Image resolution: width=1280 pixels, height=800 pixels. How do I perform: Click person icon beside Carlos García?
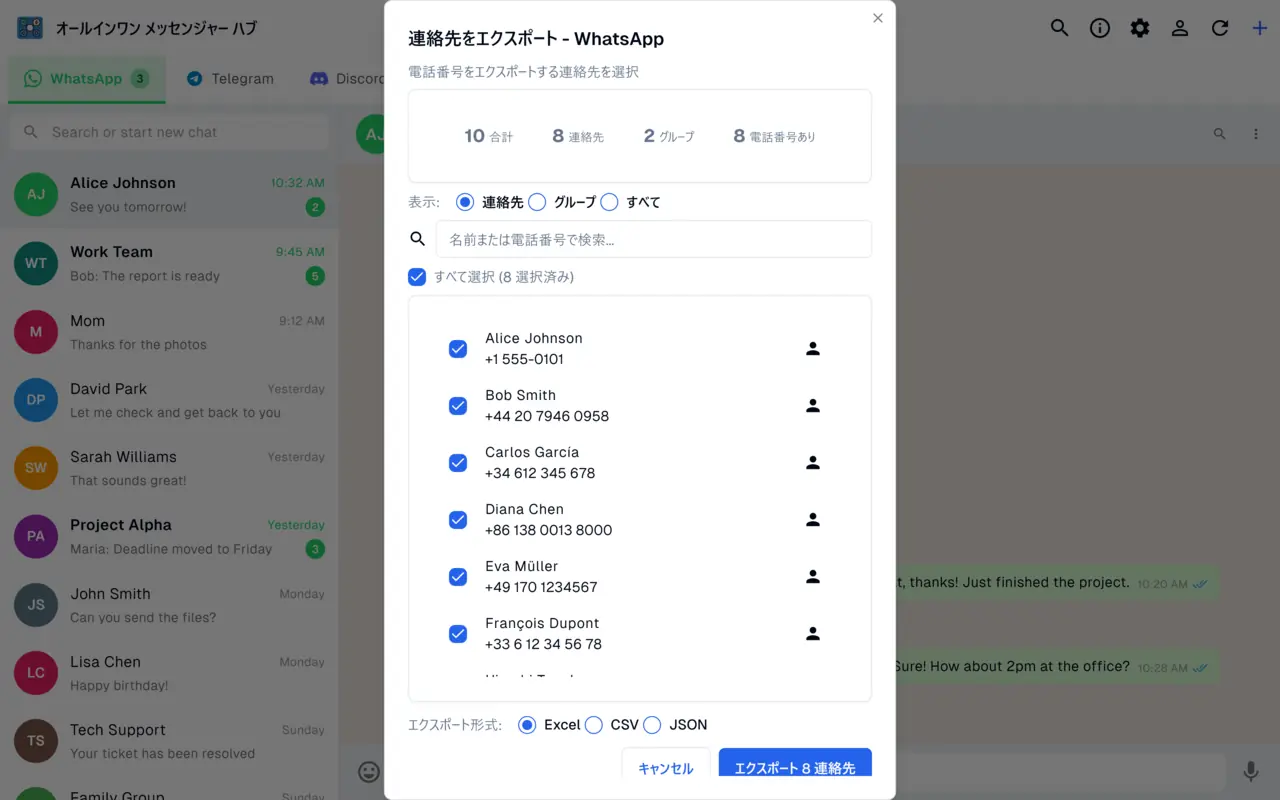813,463
